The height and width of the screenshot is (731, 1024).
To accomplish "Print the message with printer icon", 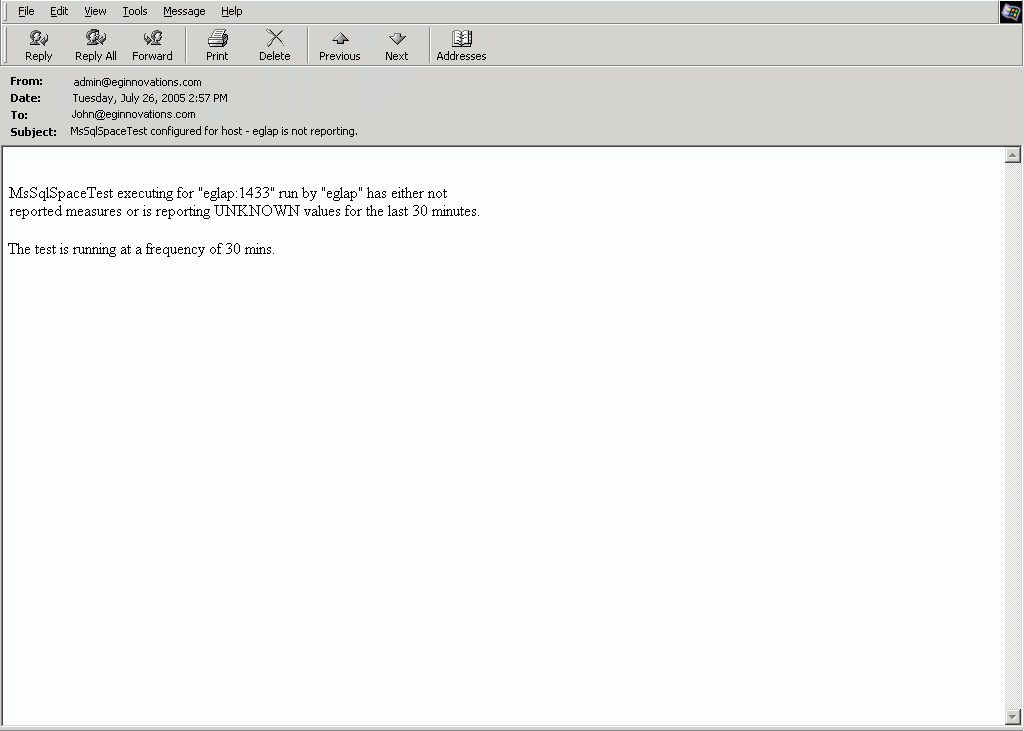I will (217, 45).
